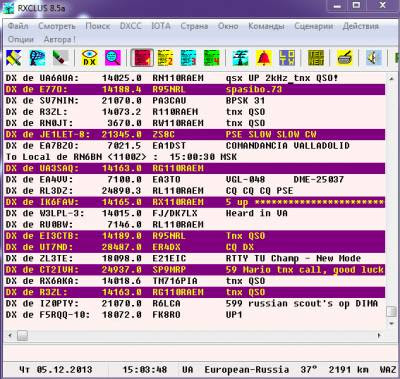This screenshot has width=400, height=379.
Task: Click the LOTW toolbar icon
Action: tap(287, 58)
